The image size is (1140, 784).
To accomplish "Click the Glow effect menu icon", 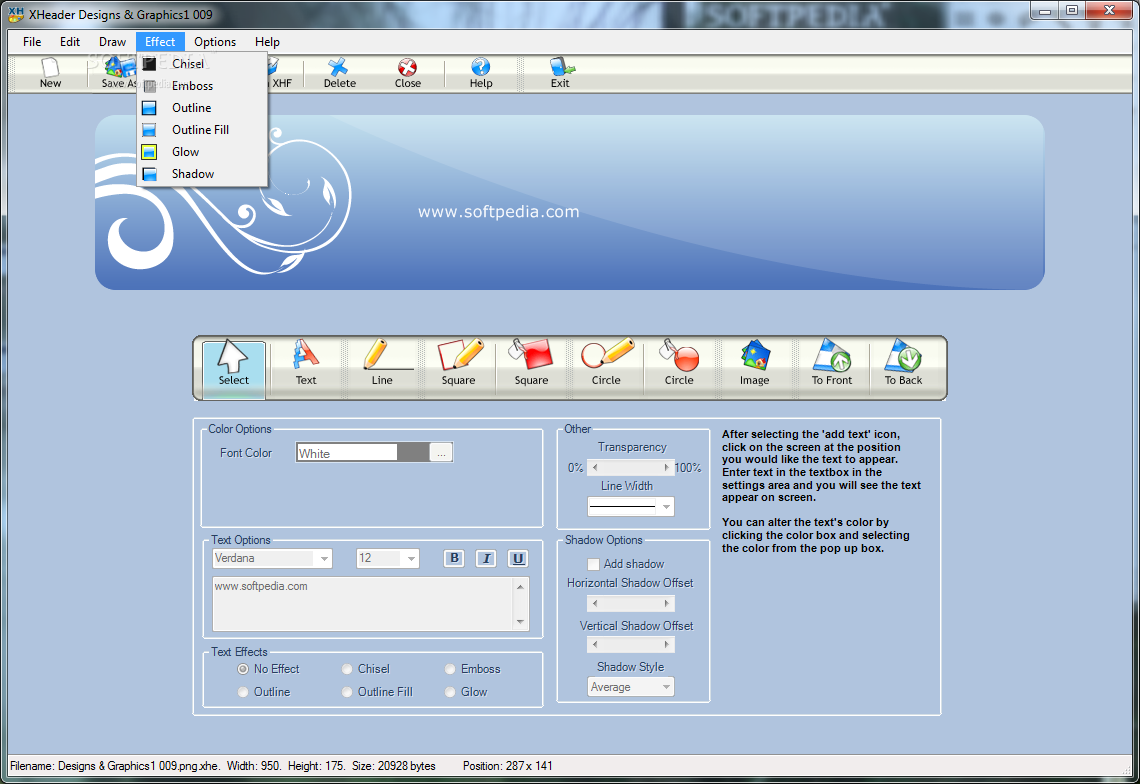I will click(149, 152).
